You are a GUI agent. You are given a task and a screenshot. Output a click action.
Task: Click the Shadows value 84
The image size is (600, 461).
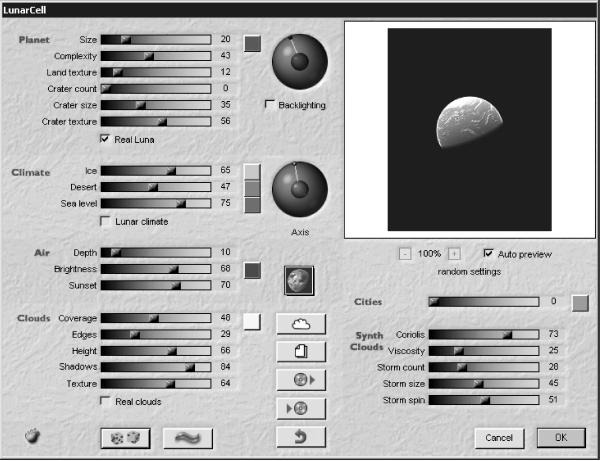tap(225, 367)
